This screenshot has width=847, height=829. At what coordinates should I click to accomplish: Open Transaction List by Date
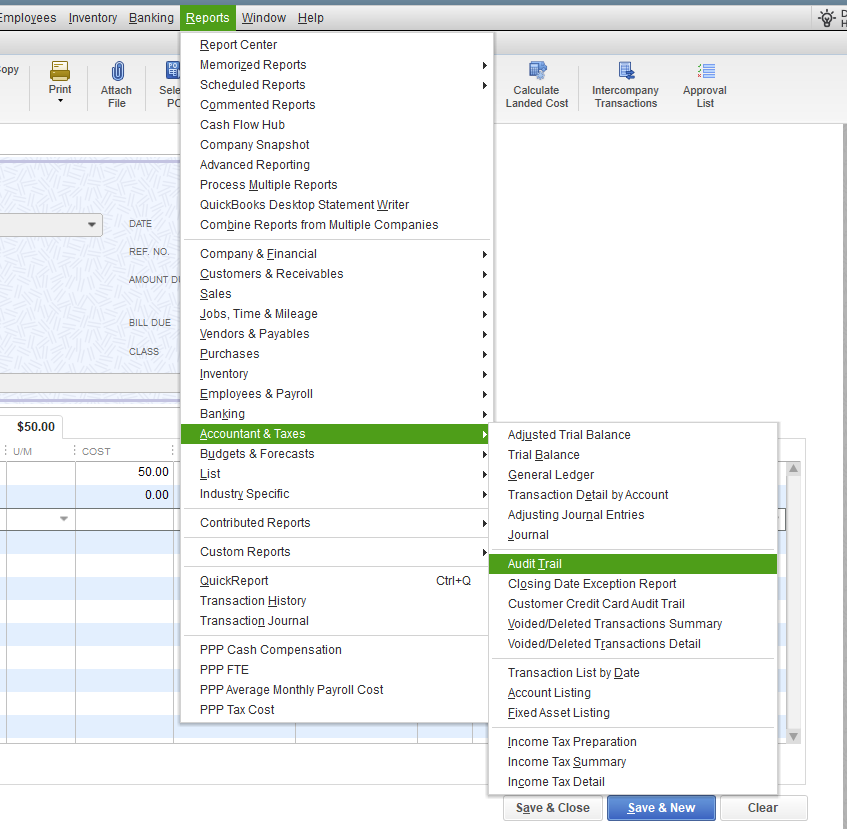tap(633, 673)
